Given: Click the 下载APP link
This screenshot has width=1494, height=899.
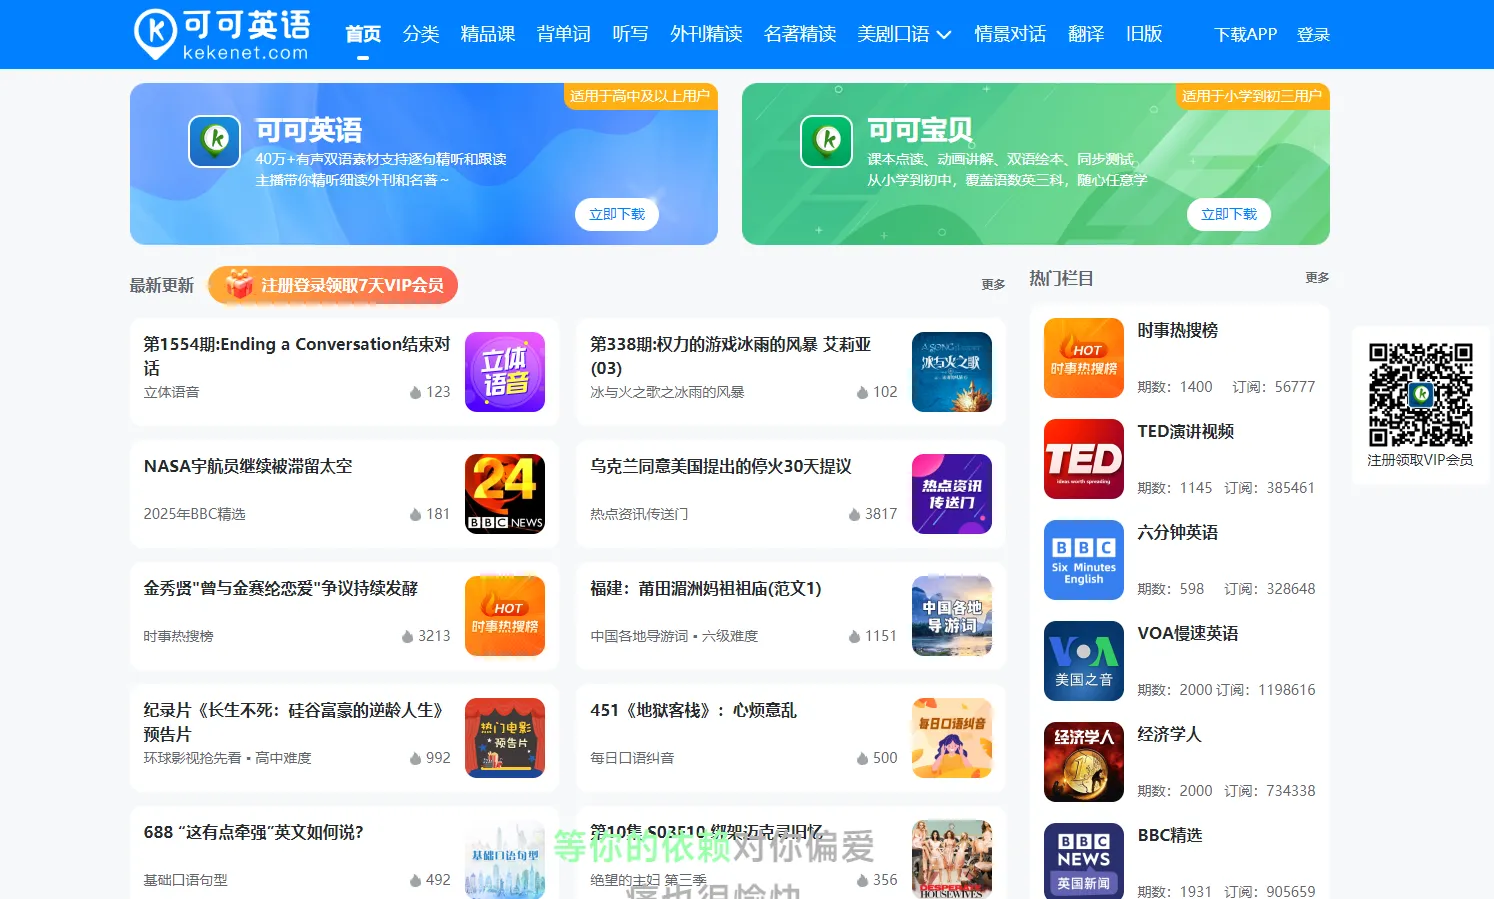Looking at the screenshot, I should (1245, 34).
